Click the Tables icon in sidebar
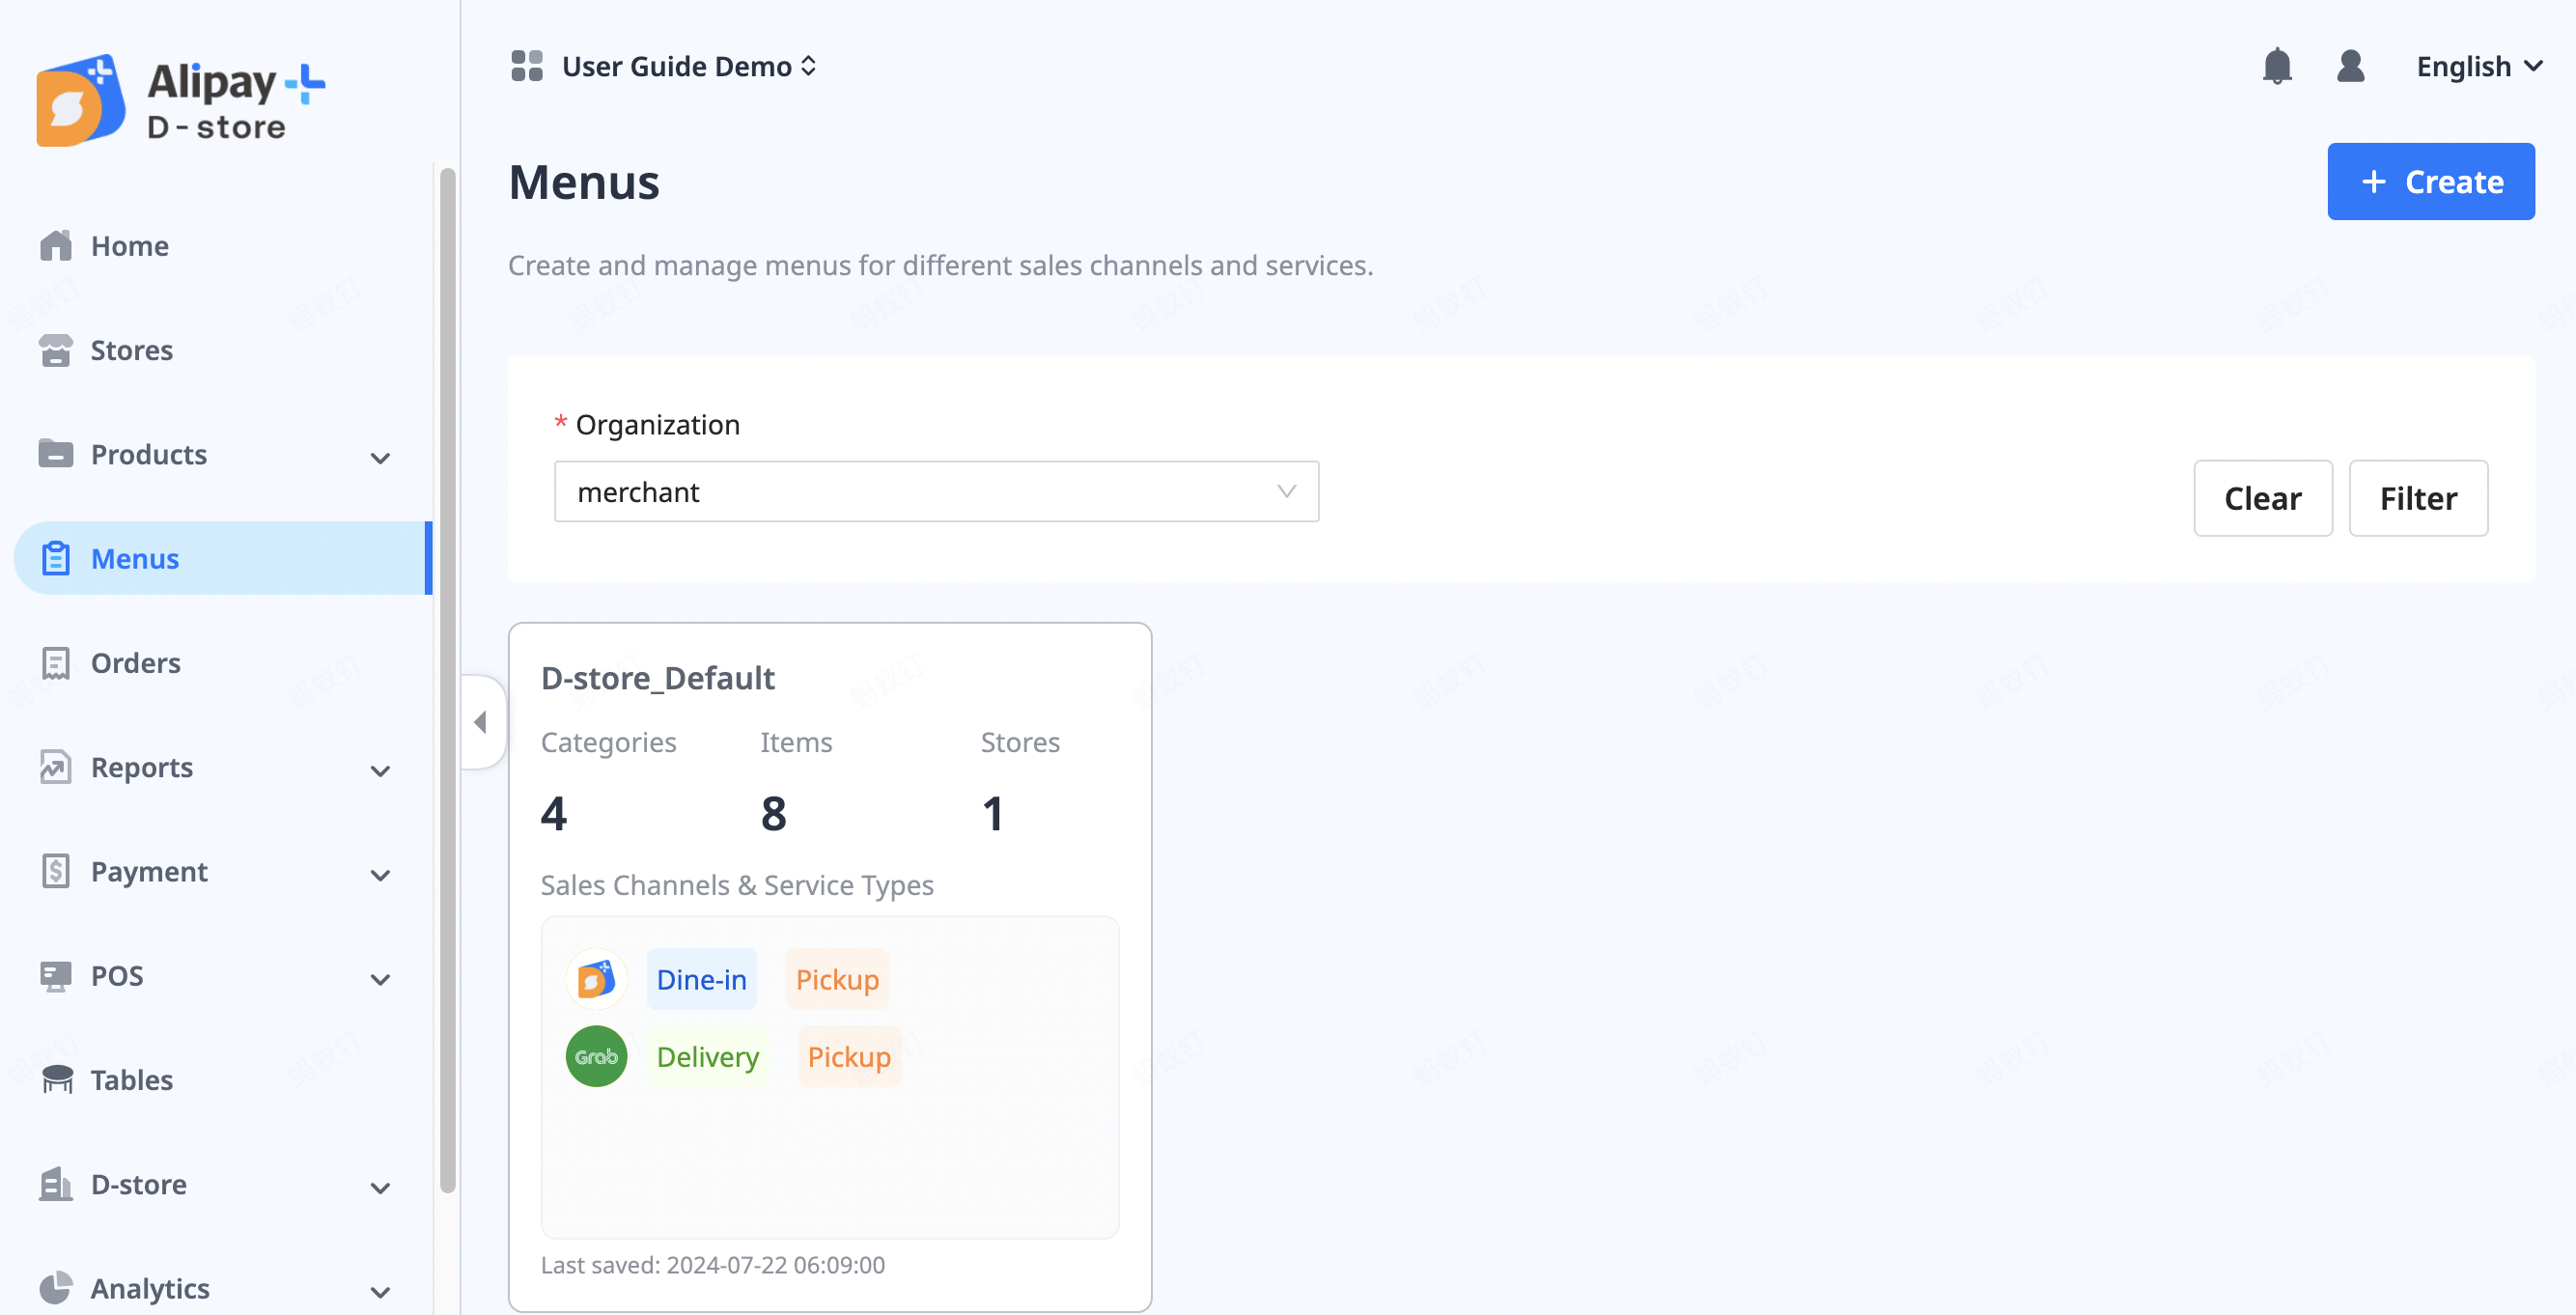The image size is (2576, 1315). pyautogui.click(x=56, y=1080)
